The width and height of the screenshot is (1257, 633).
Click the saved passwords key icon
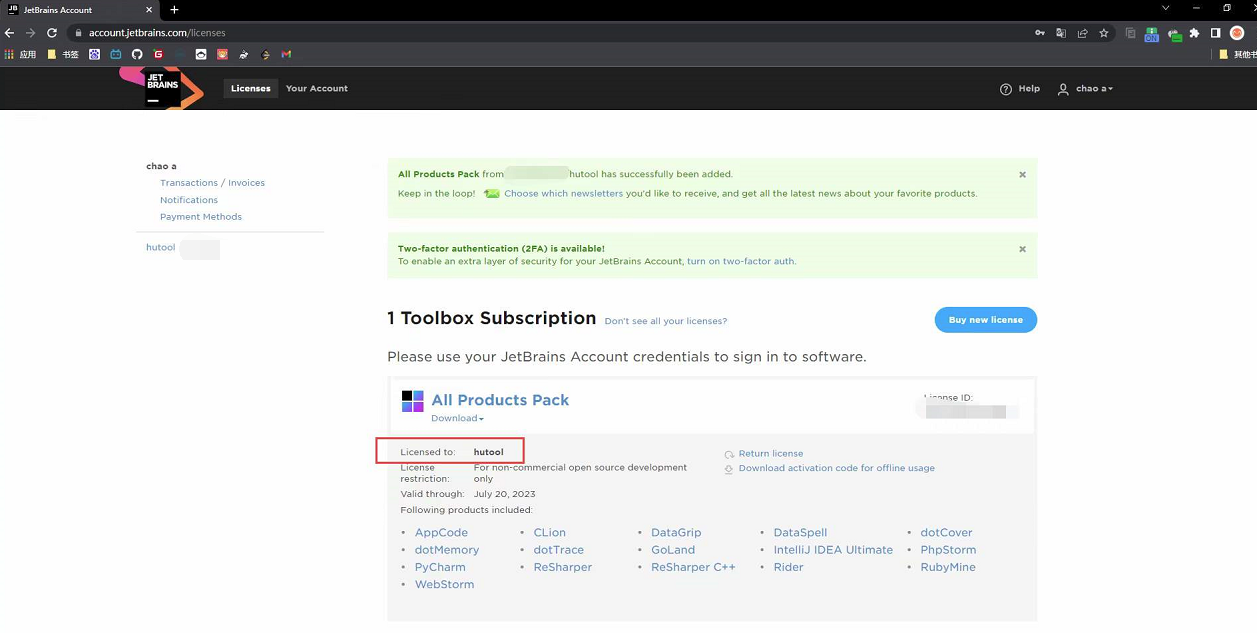(x=1040, y=33)
